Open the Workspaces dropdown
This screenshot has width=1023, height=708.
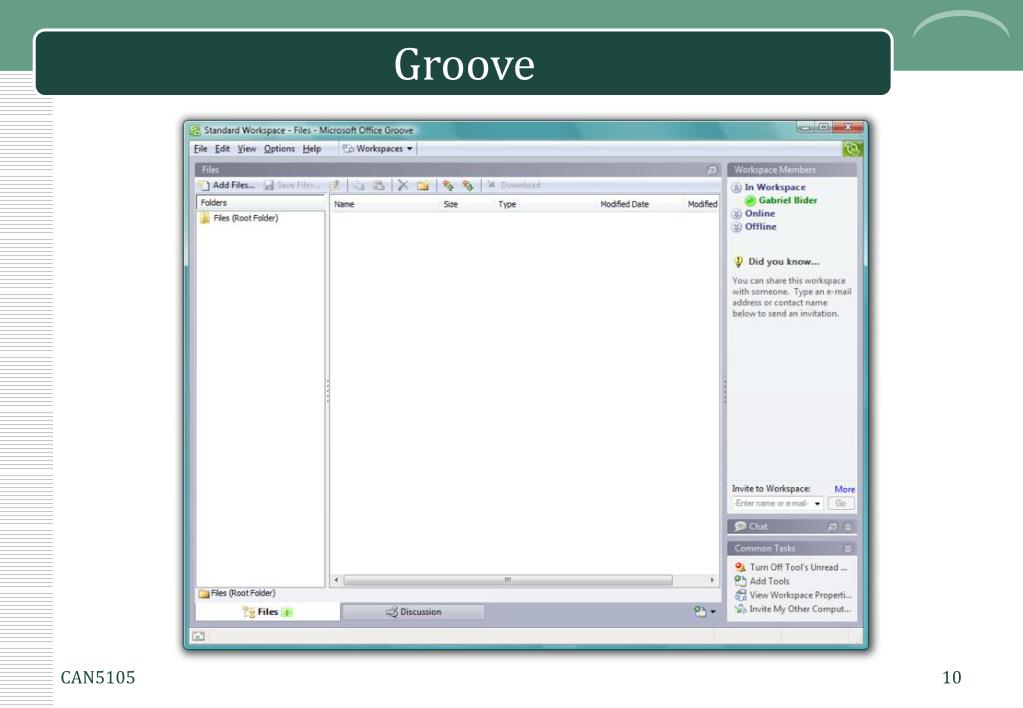[x=378, y=149]
